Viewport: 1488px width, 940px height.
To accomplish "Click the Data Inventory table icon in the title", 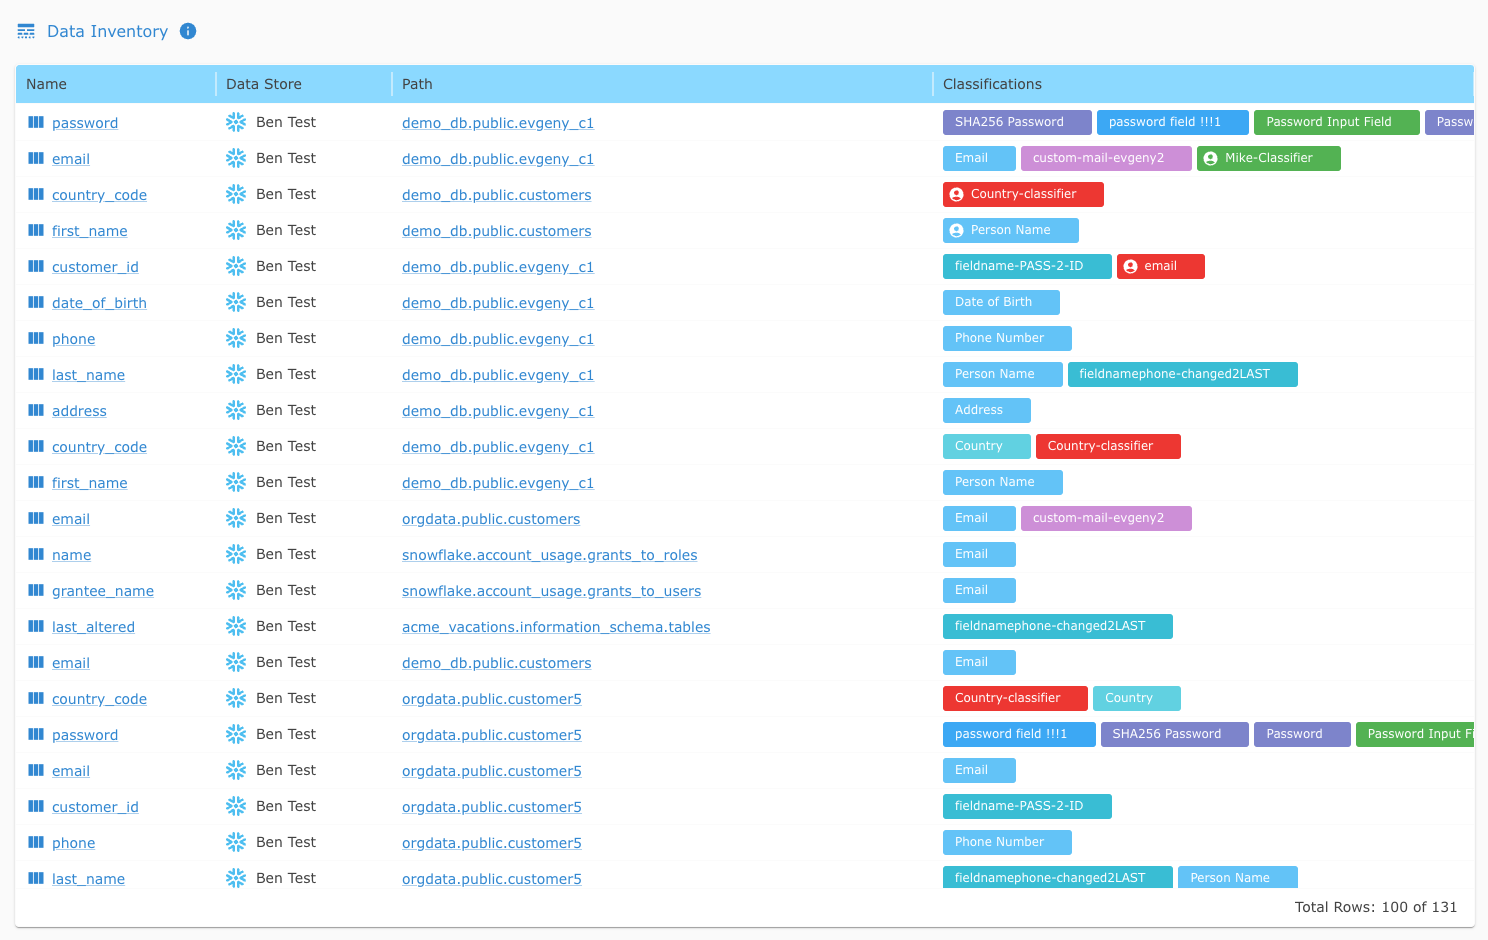I will pos(26,32).
